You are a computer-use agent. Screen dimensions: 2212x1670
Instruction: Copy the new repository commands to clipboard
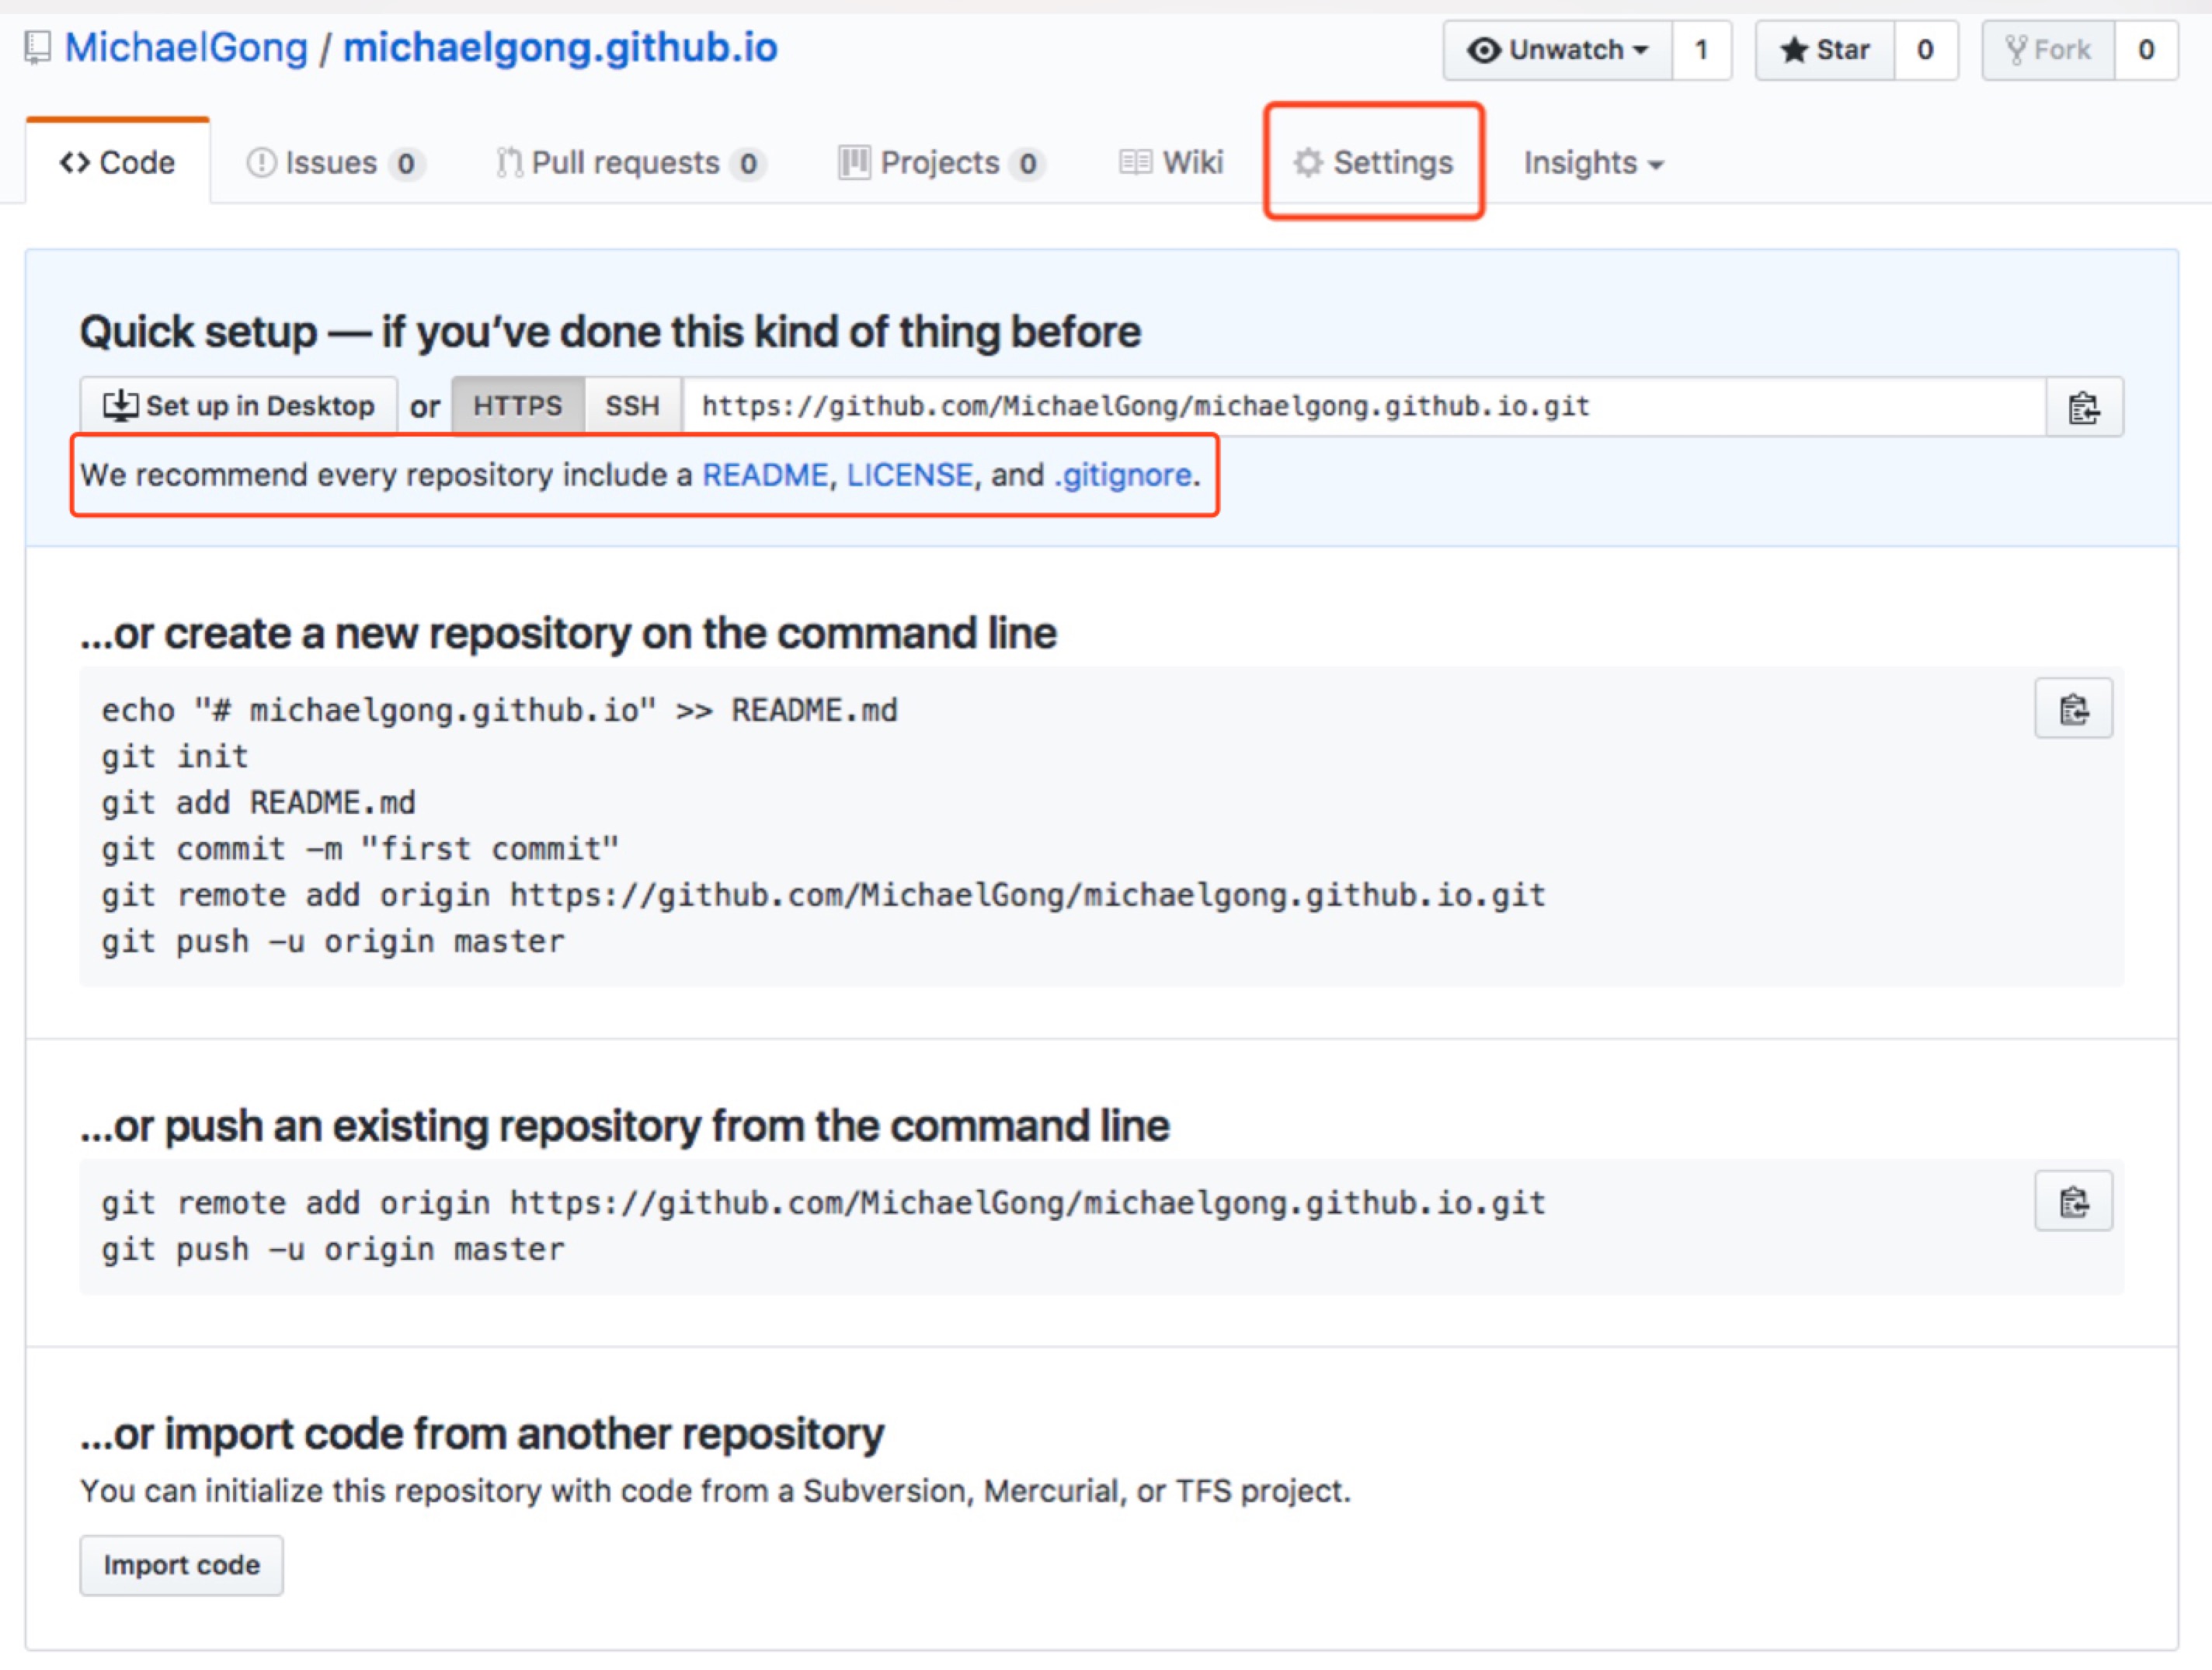point(2074,709)
